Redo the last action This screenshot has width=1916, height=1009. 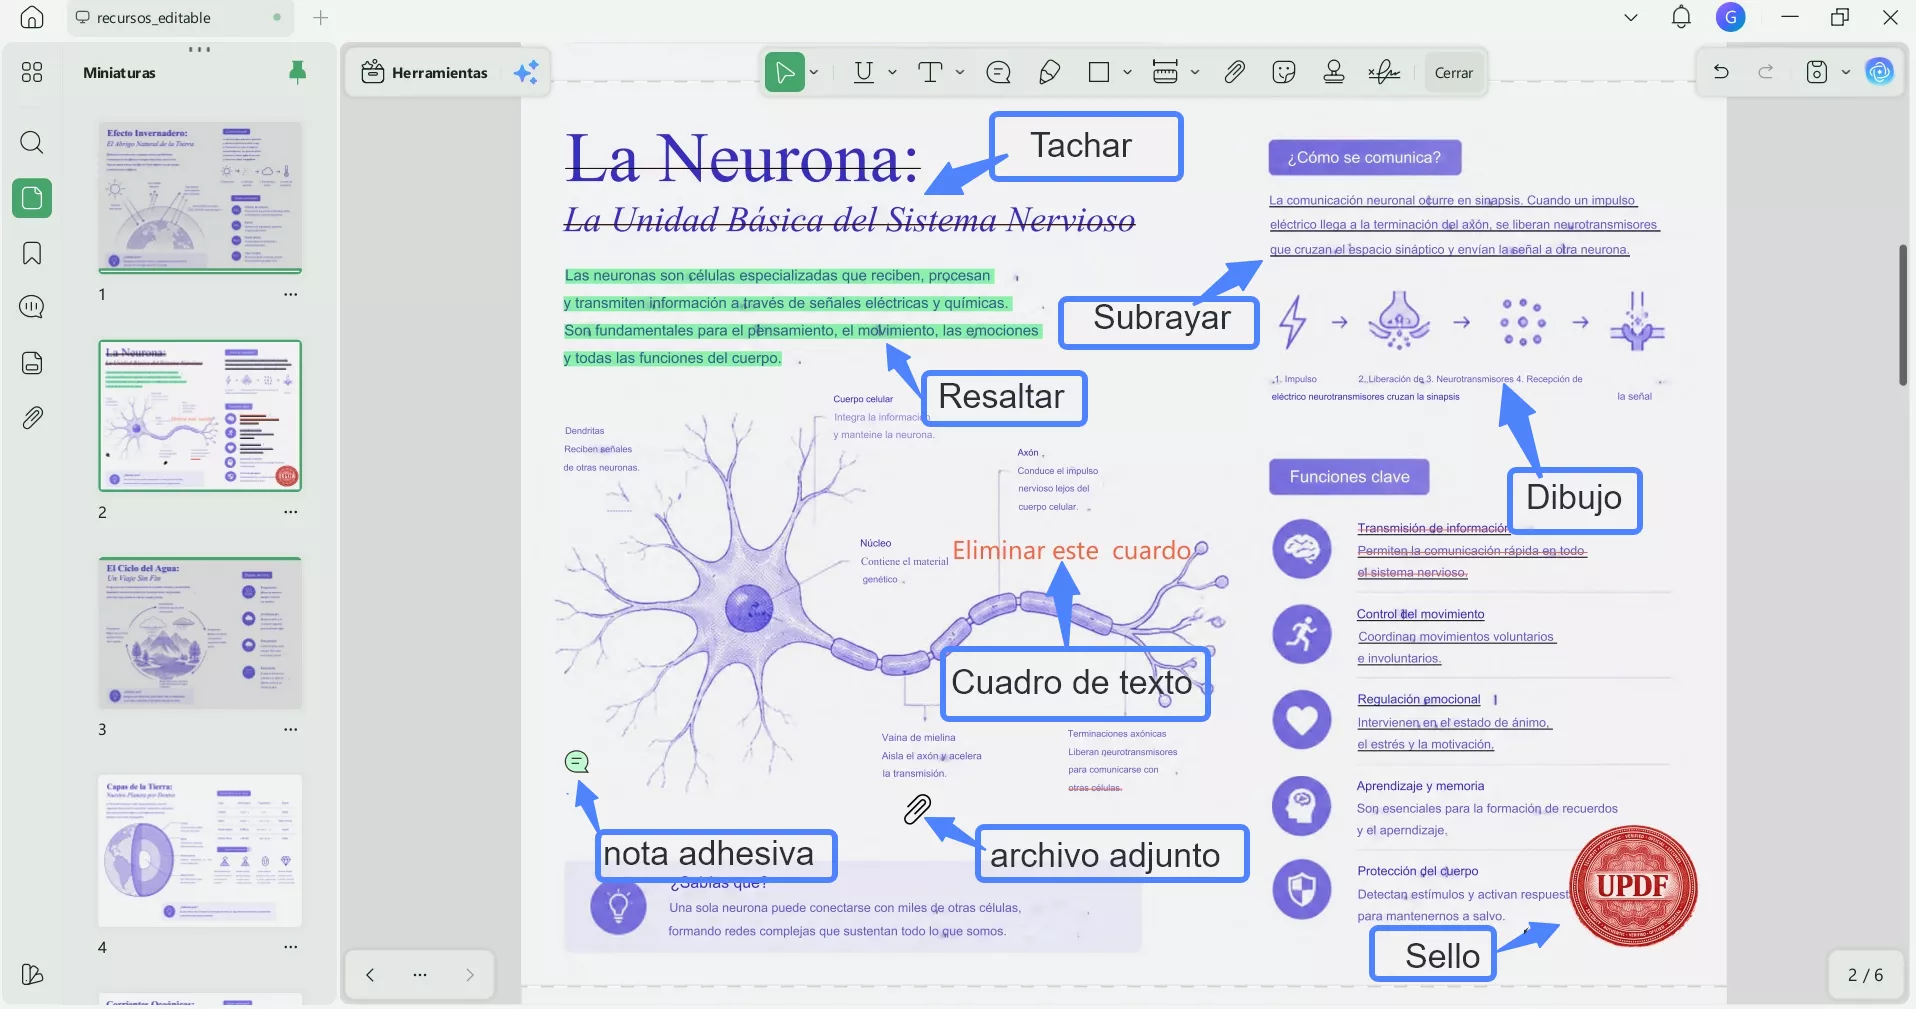[1766, 72]
